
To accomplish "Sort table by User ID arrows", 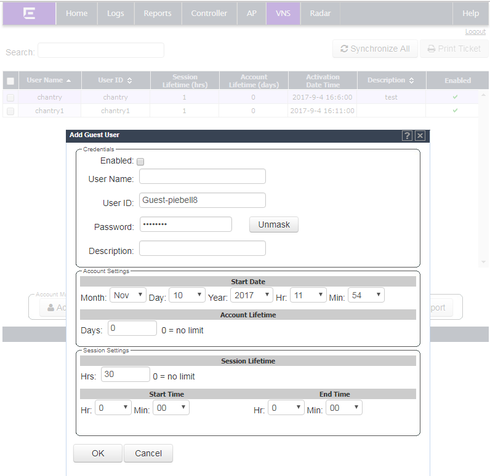I will [x=129, y=80].
